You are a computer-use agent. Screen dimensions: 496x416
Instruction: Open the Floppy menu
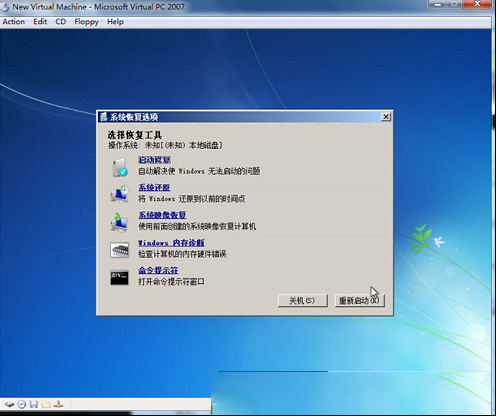pos(86,22)
